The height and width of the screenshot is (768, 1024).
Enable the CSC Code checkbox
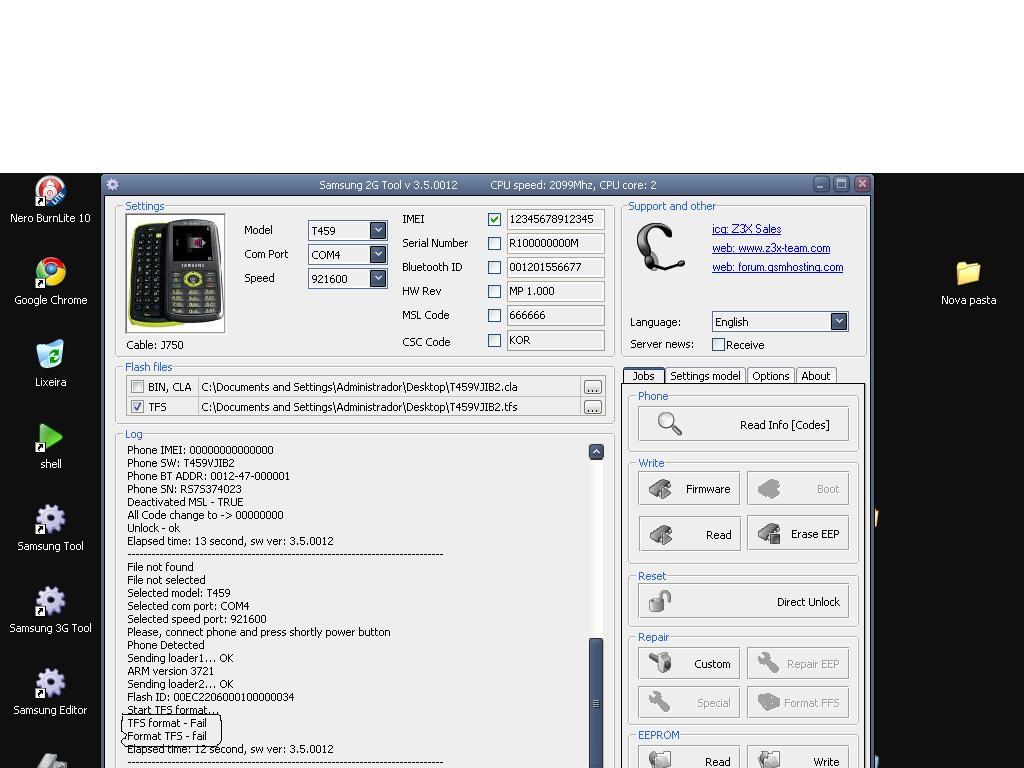click(x=494, y=340)
